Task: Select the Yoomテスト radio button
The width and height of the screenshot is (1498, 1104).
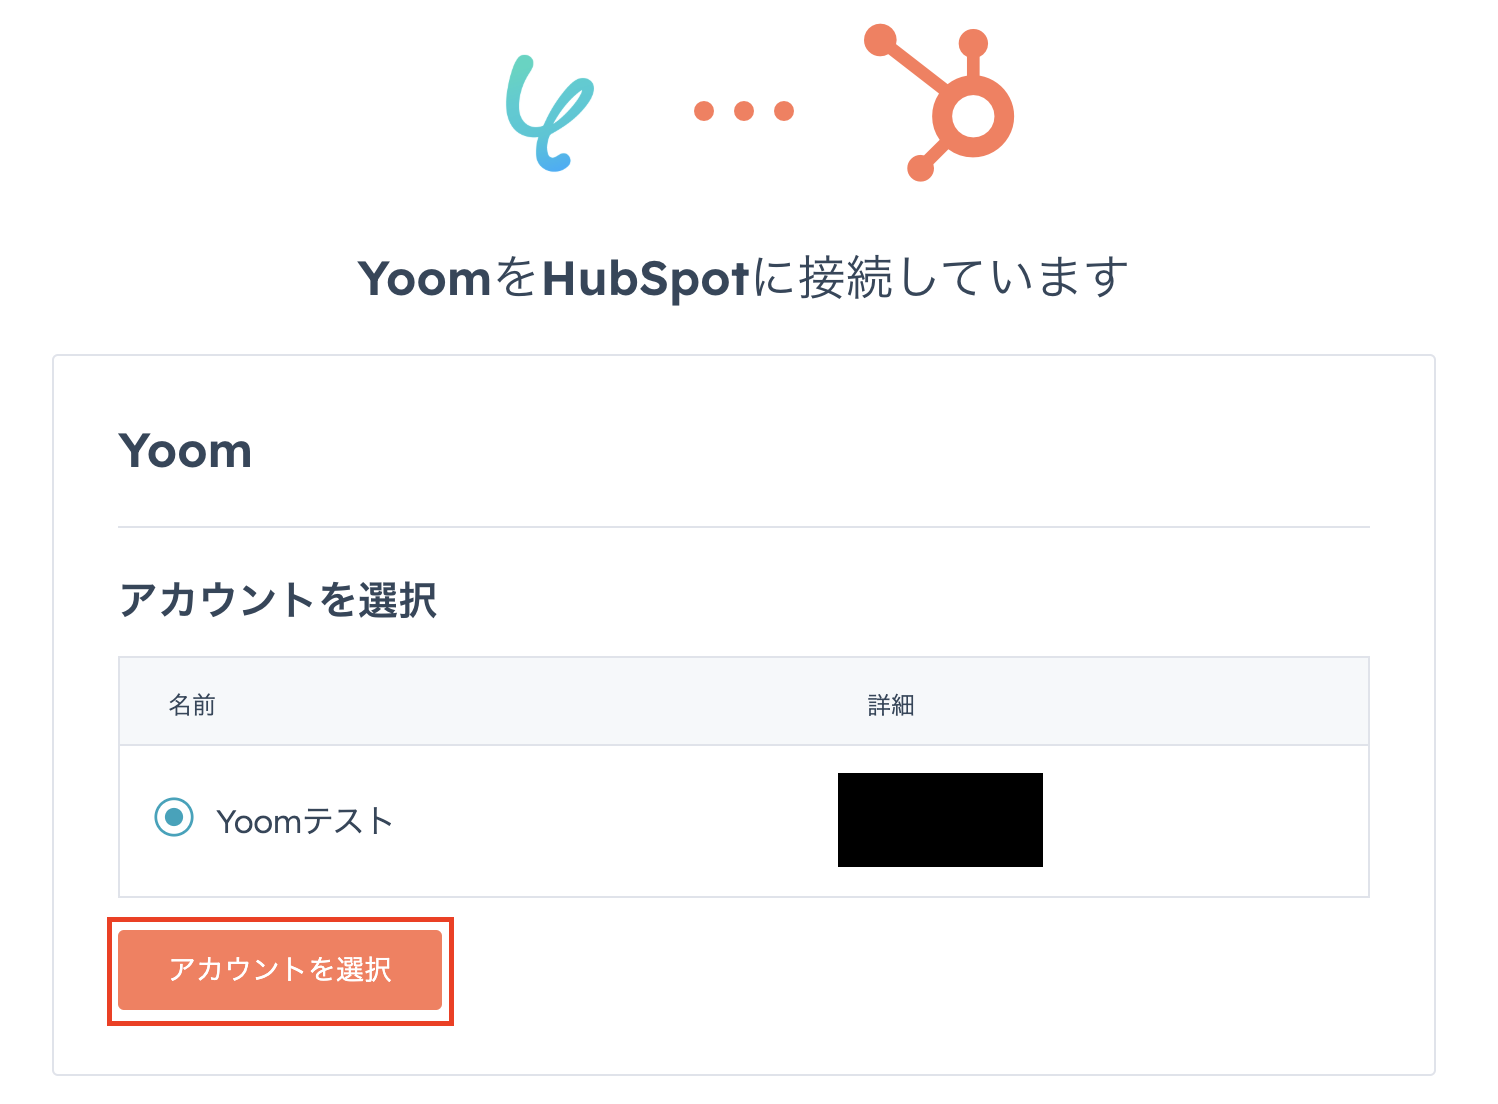Action: (x=174, y=818)
